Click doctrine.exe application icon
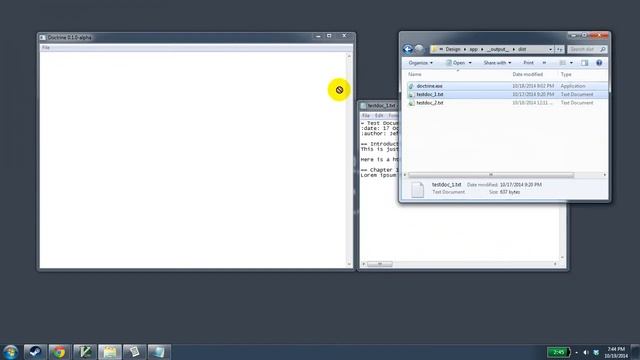The image size is (640, 360). pos(411,86)
